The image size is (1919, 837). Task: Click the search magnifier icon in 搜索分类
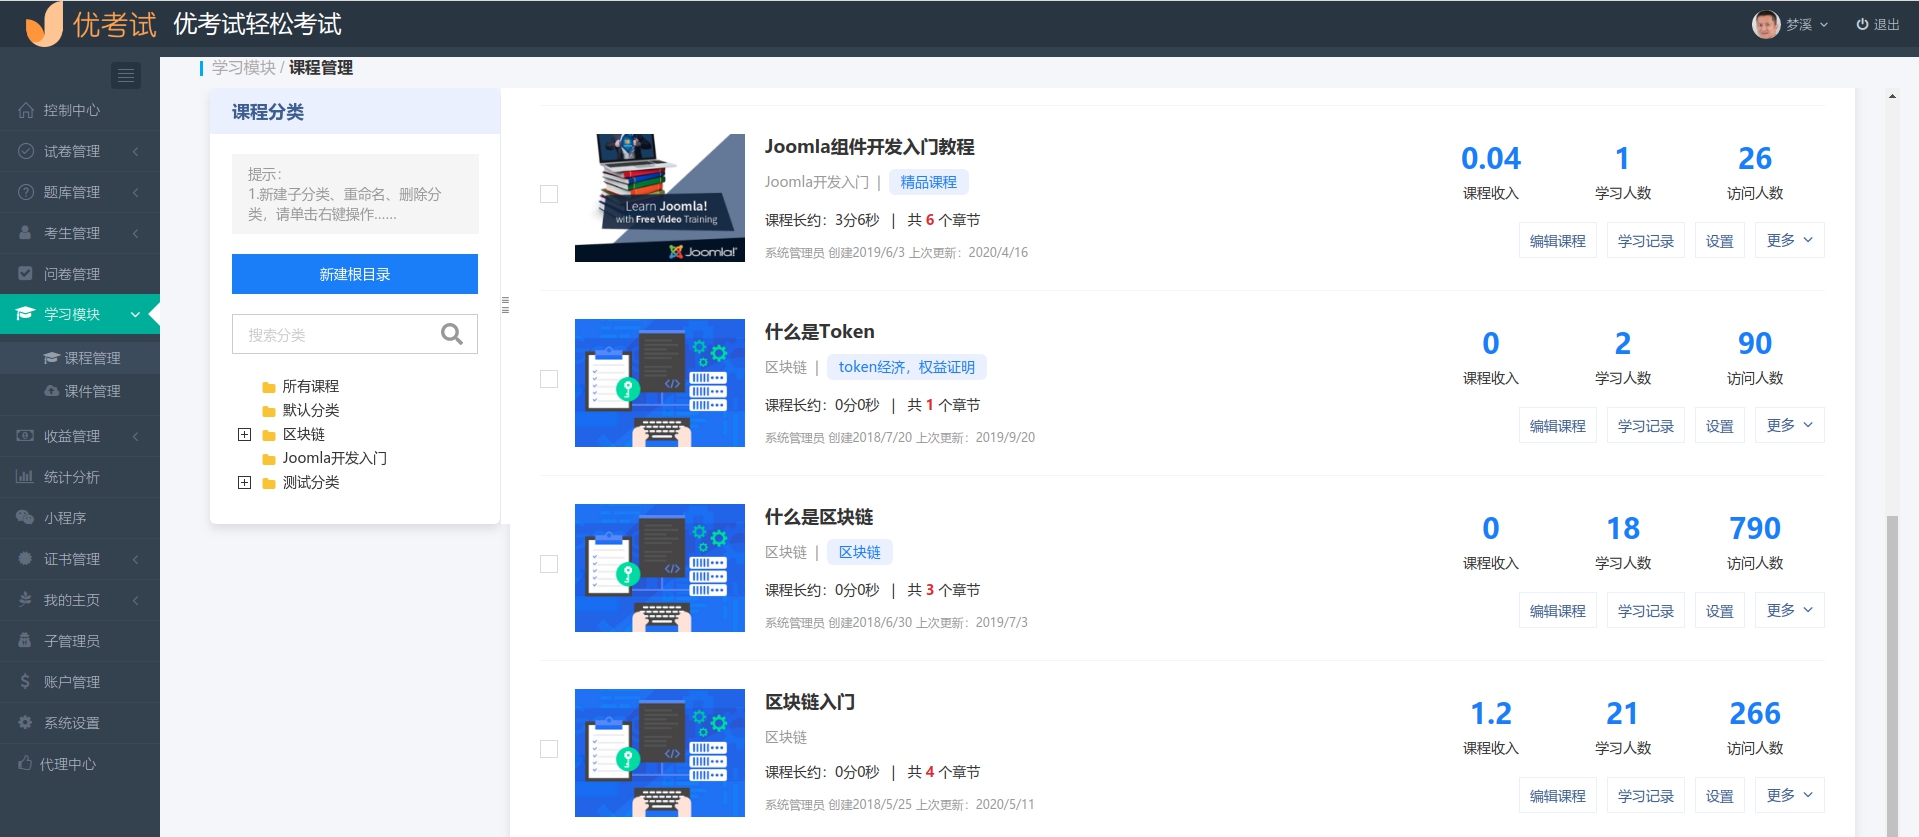pyautogui.click(x=452, y=334)
